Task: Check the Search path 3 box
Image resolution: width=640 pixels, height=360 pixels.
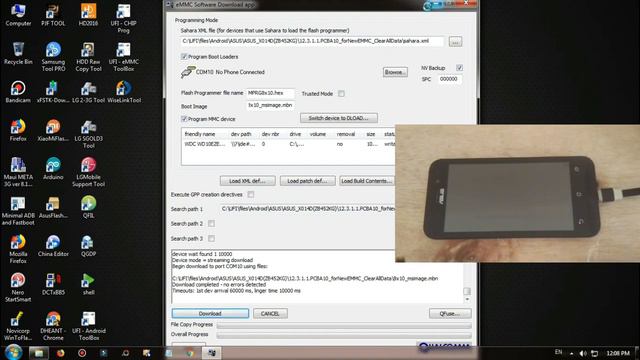Action: (211, 238)
